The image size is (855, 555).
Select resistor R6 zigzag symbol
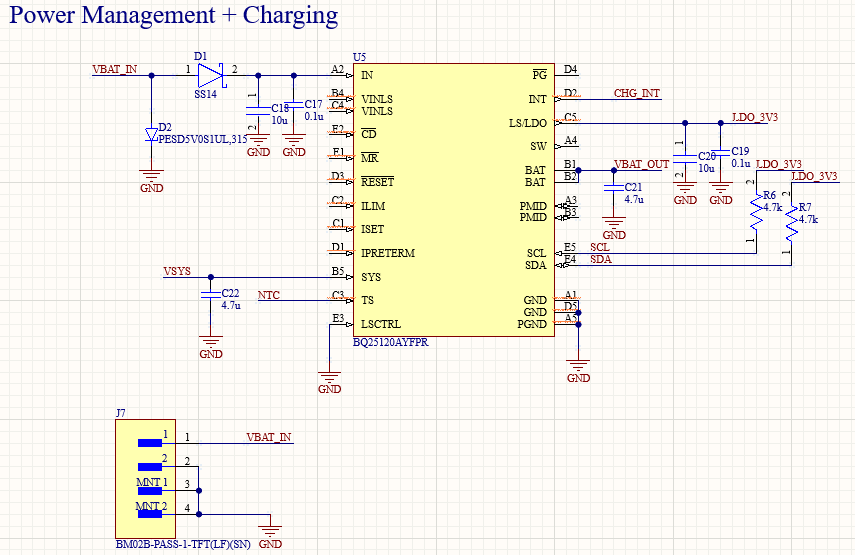pos(756,212)
